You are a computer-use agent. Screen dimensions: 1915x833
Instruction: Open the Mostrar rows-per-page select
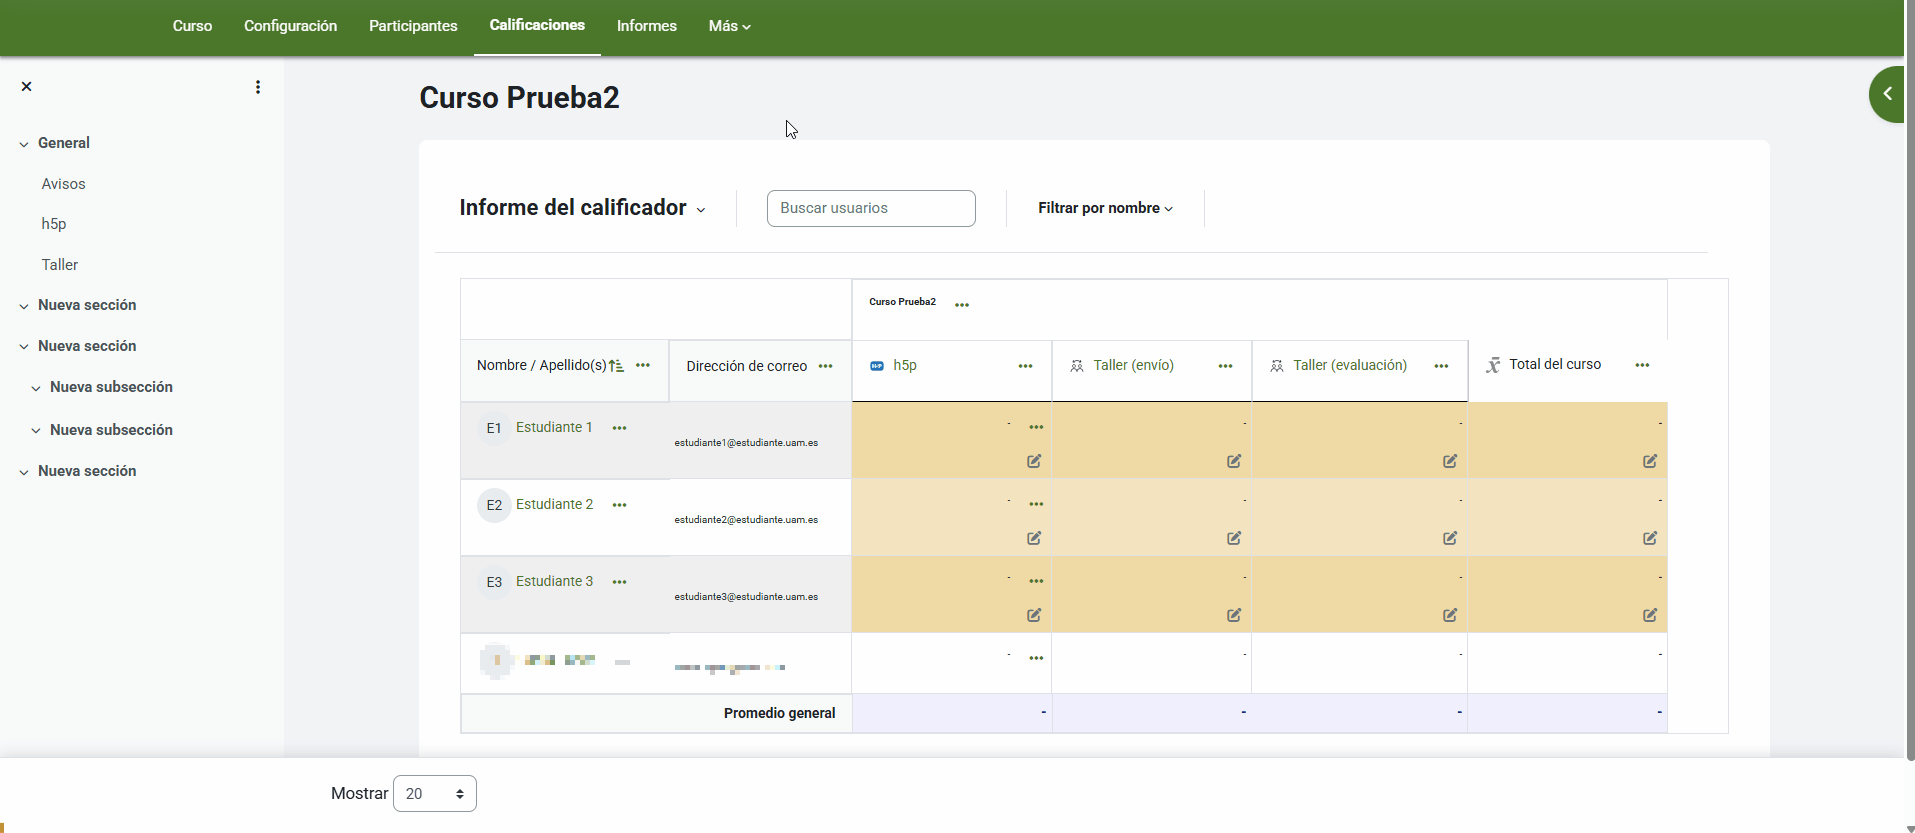coord(435,794)
